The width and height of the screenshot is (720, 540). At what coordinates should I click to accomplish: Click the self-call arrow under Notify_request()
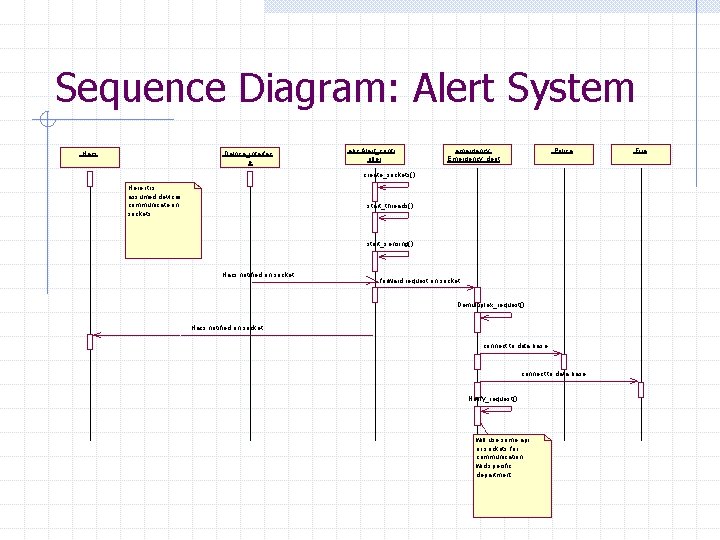(x=496, y=409)
